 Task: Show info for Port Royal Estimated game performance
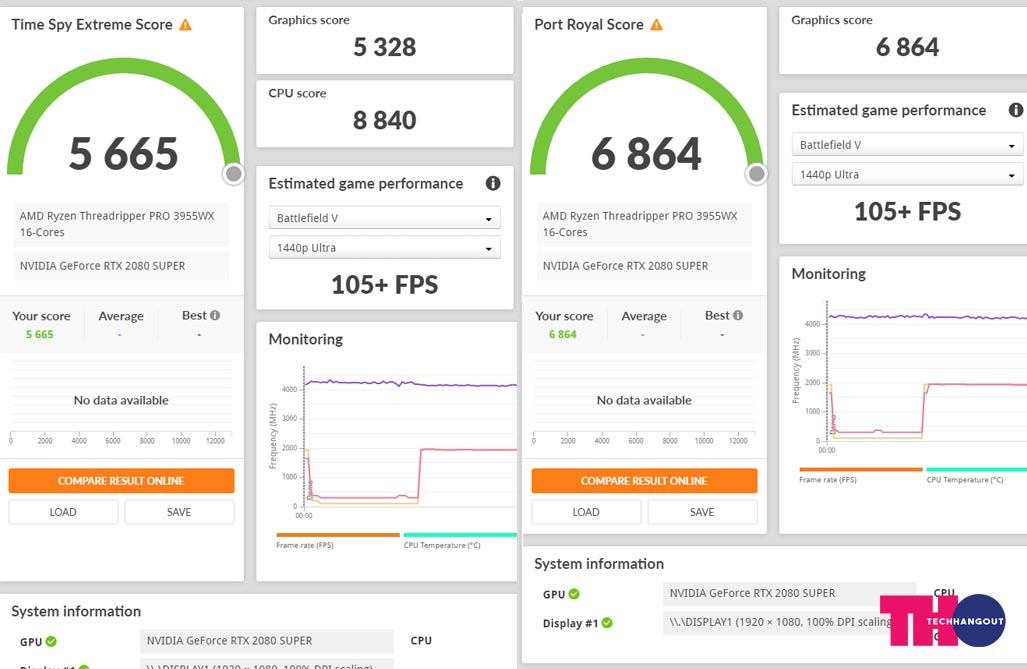point(1016,110)
